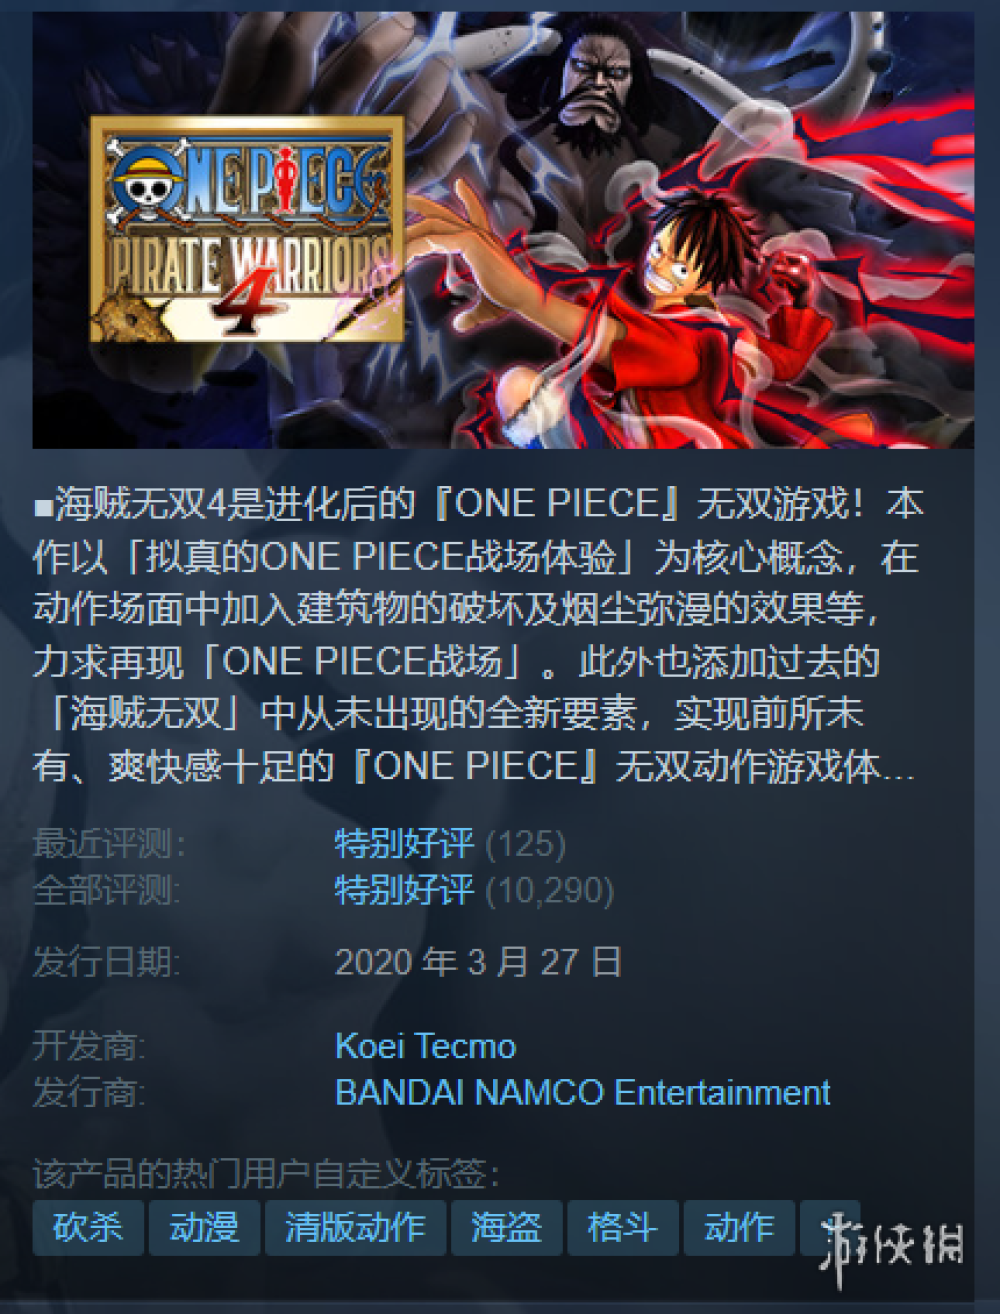Open publisher BANDAI NAMCO Entertainment link
This screenshot has height=1314, width=1000.
582,1092
